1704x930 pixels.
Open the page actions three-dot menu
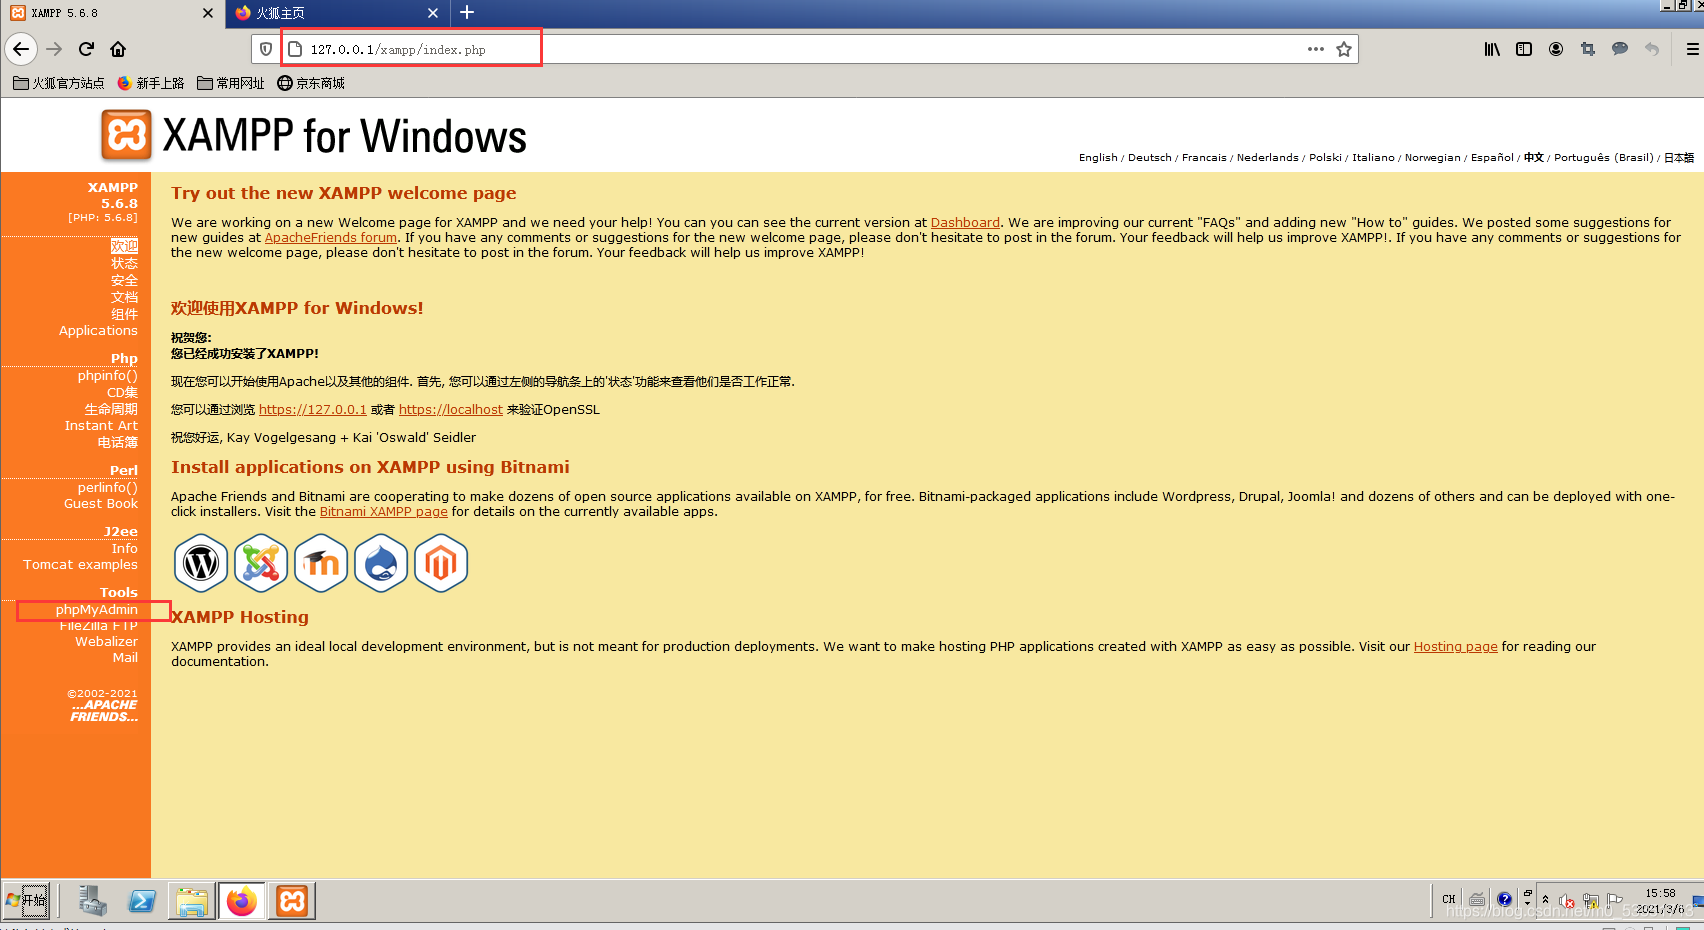tap(1315, 49)
